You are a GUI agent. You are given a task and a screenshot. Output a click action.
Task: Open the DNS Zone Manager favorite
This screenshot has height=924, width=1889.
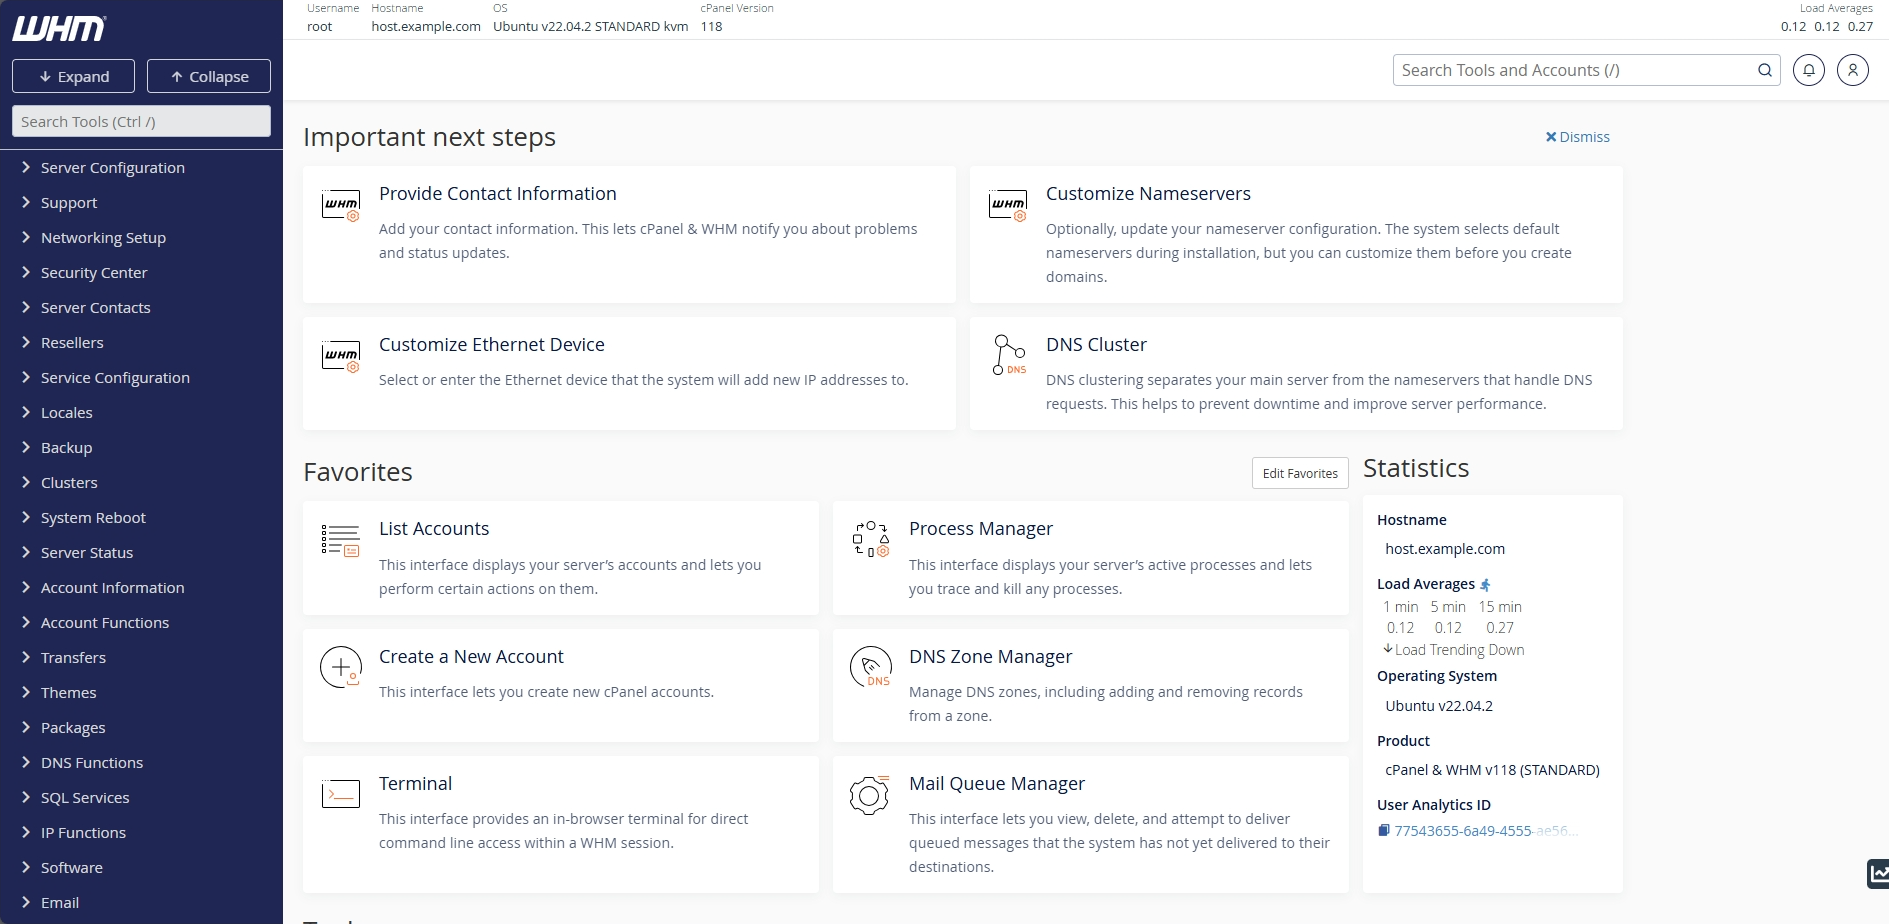pyautogui.click(x=990, y=657)
